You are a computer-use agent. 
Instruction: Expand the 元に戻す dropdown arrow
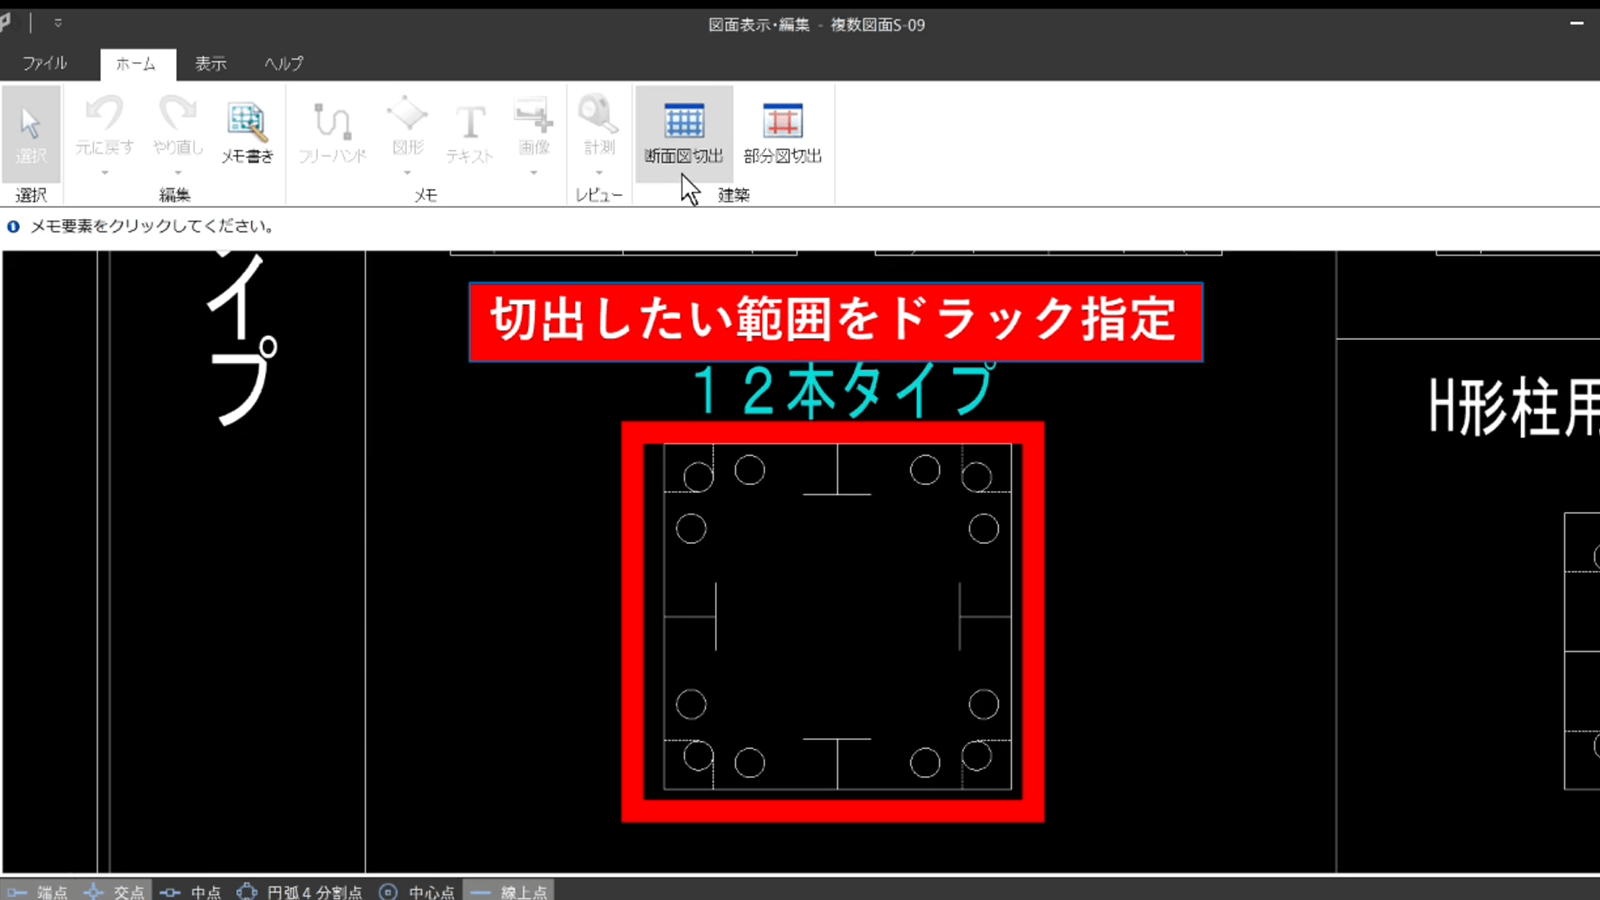[x=104, y=173]
